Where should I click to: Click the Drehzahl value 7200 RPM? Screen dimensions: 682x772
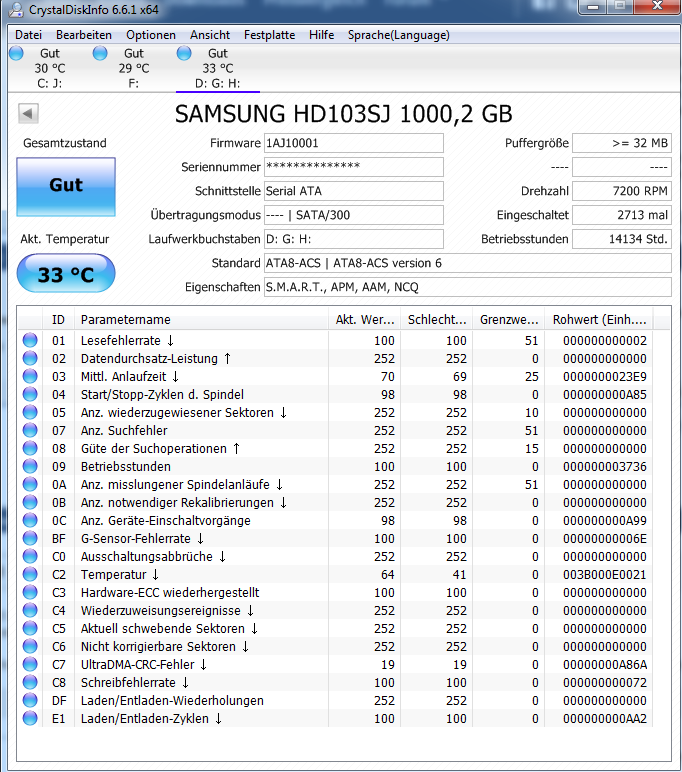point(621,191)
